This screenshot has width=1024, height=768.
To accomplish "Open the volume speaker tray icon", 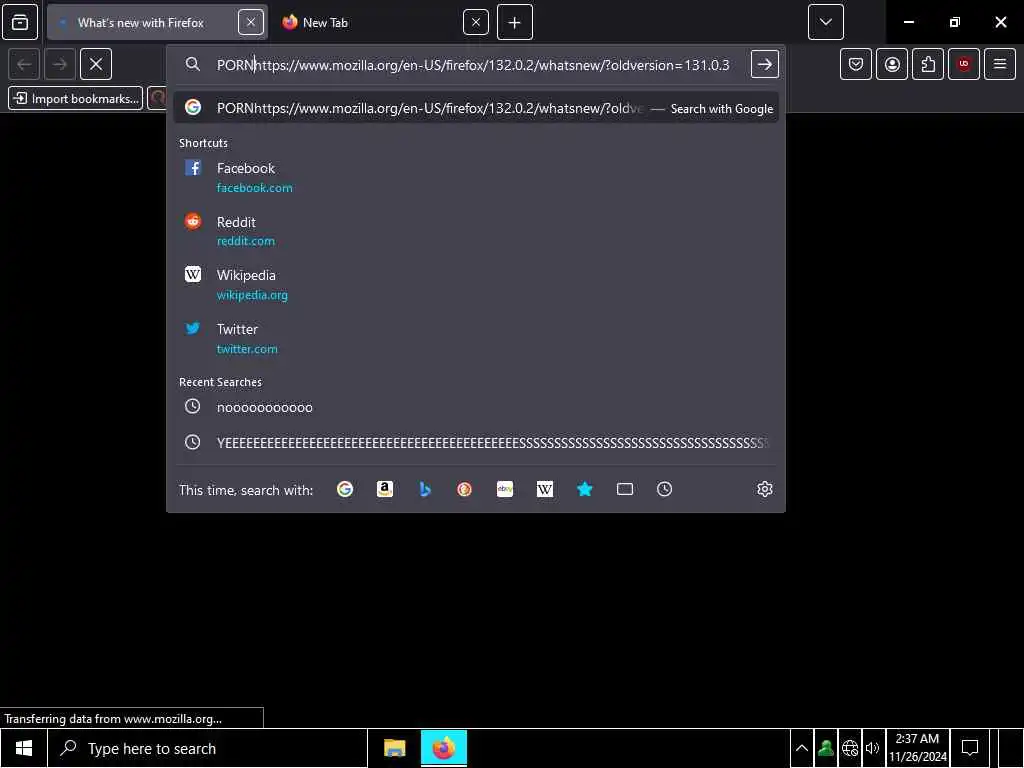I will pos(873,748).
